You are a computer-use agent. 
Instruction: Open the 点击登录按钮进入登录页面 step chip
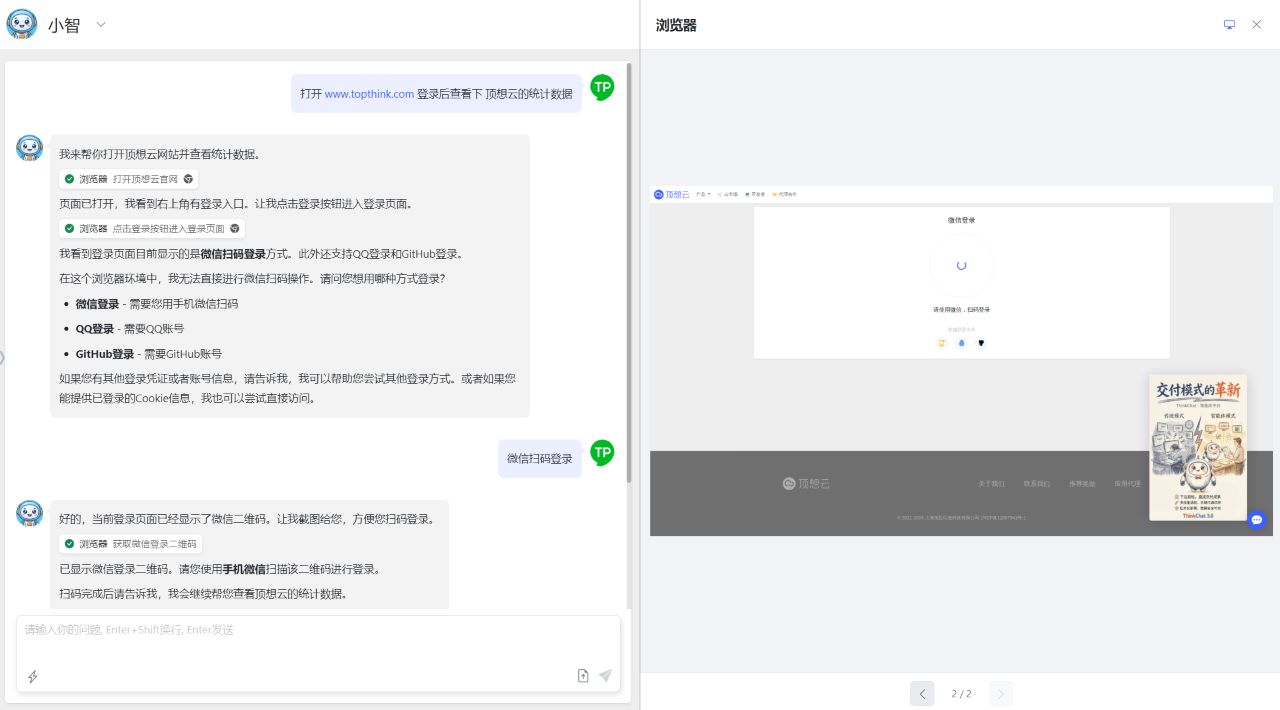pyautogui.click(x=152, y=229)
